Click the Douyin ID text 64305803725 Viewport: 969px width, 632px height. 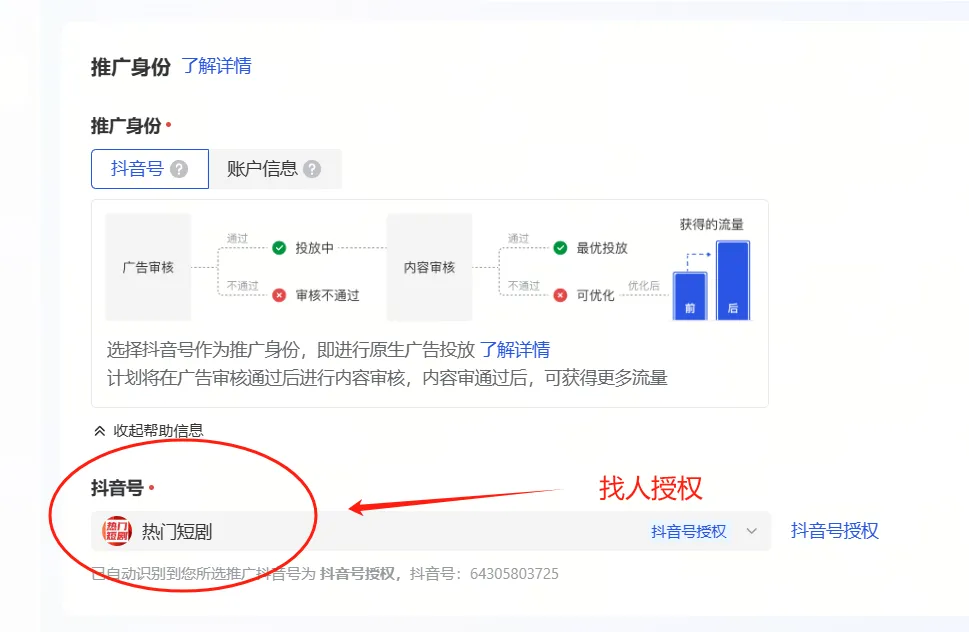(x=514, y=574)
